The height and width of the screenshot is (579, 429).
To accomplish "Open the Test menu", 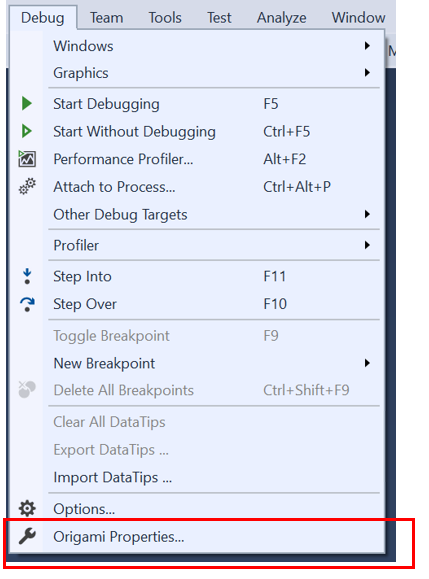I will [x=219, y=18].
